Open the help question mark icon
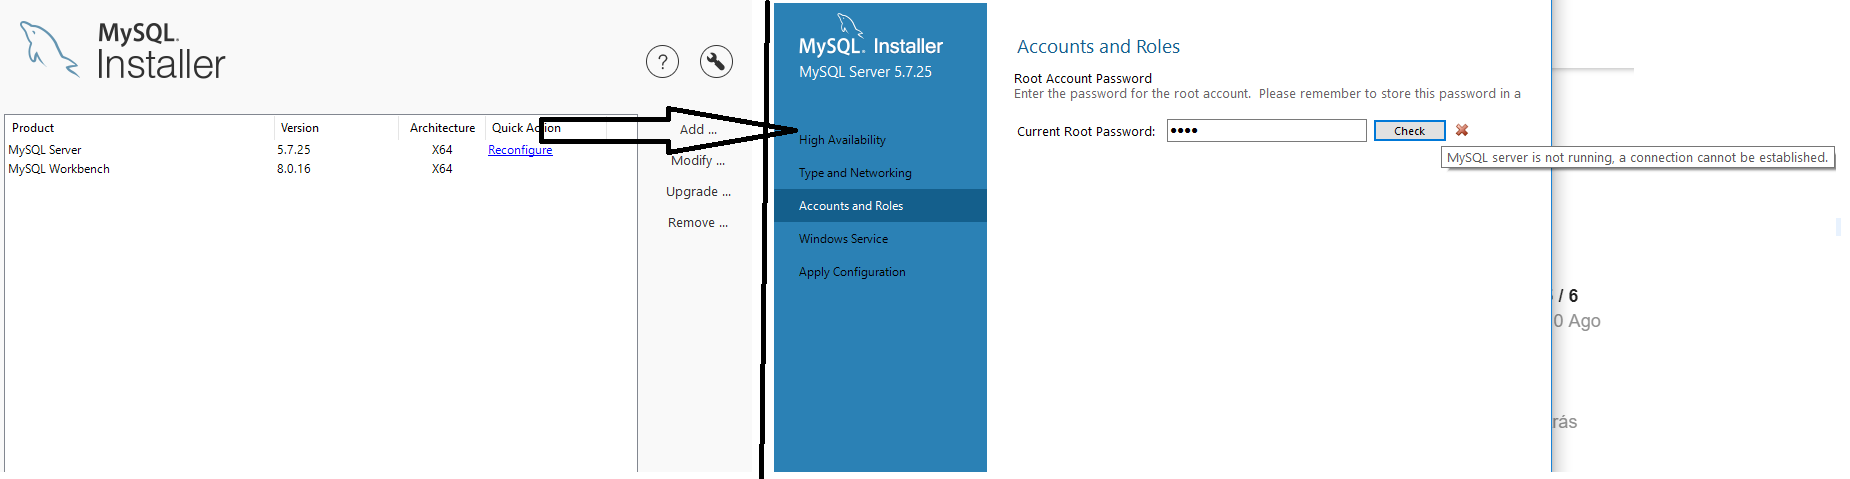1850x479 pixels. point(662,62)
